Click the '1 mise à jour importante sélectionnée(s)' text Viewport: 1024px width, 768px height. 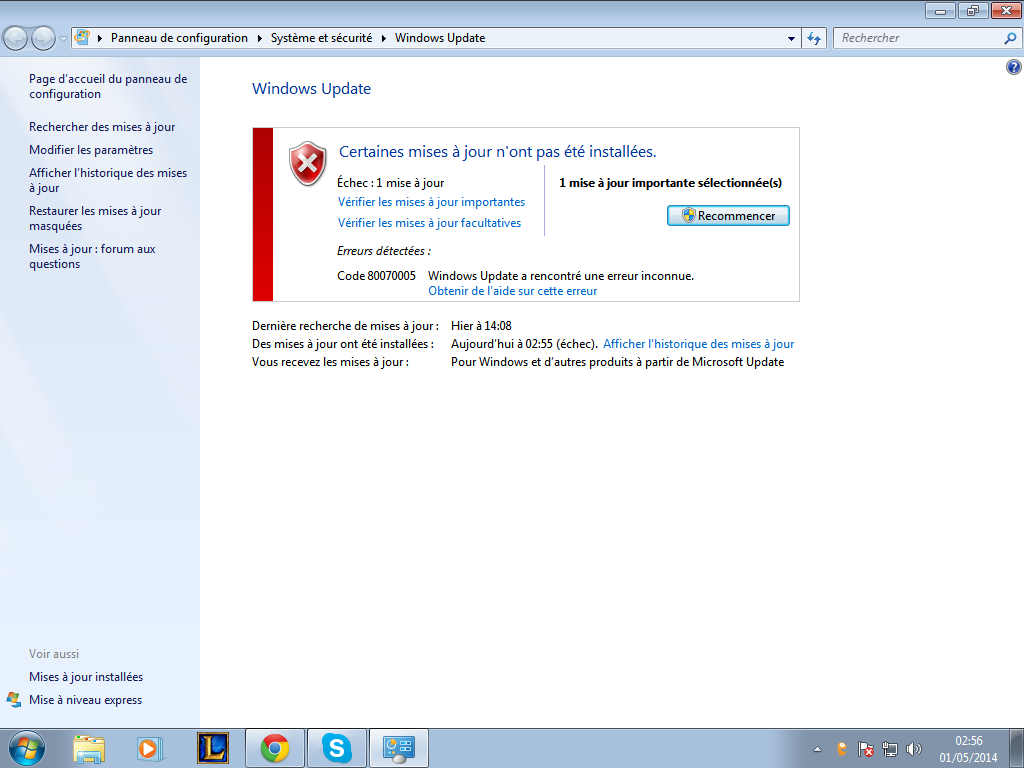click(x=671, y=183)
